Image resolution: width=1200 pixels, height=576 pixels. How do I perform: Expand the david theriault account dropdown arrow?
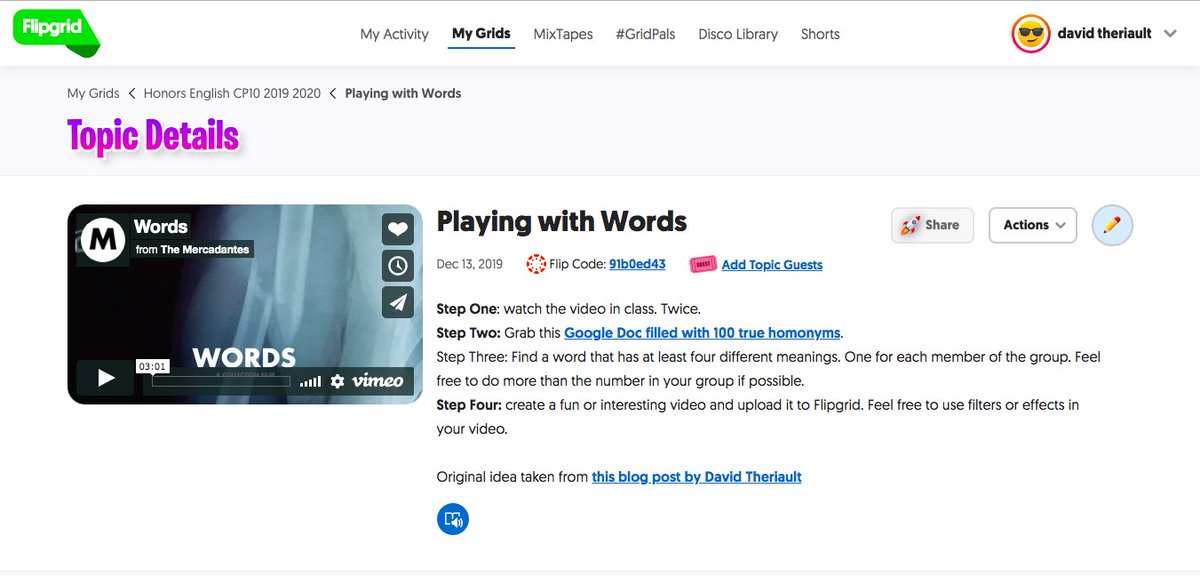click(1171, 34)
